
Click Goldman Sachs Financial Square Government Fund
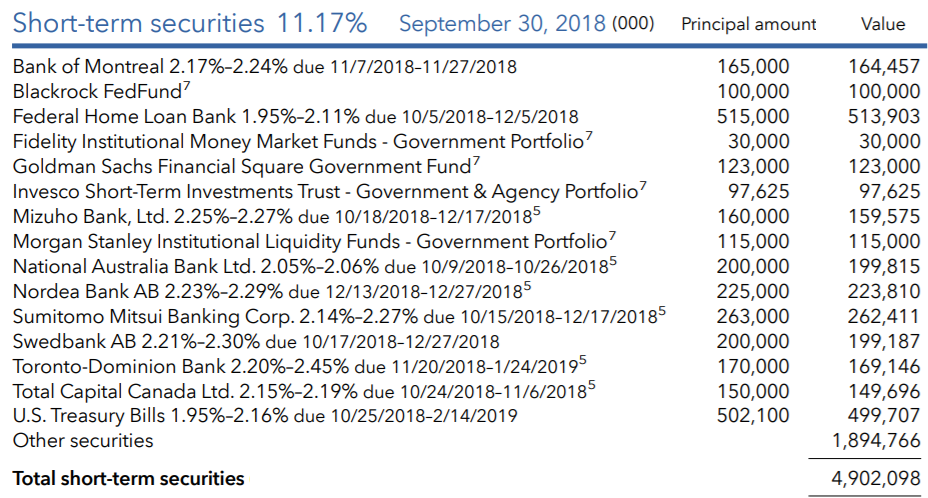click(246, 166)
